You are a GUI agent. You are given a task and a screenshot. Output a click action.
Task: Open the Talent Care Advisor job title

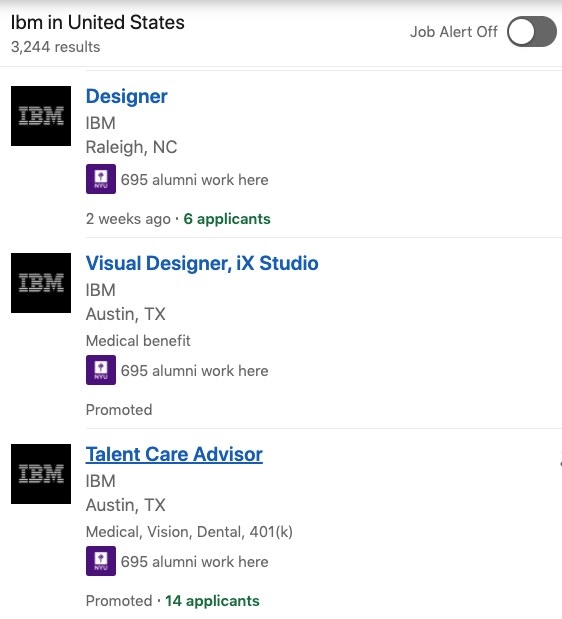coord(174,454)
